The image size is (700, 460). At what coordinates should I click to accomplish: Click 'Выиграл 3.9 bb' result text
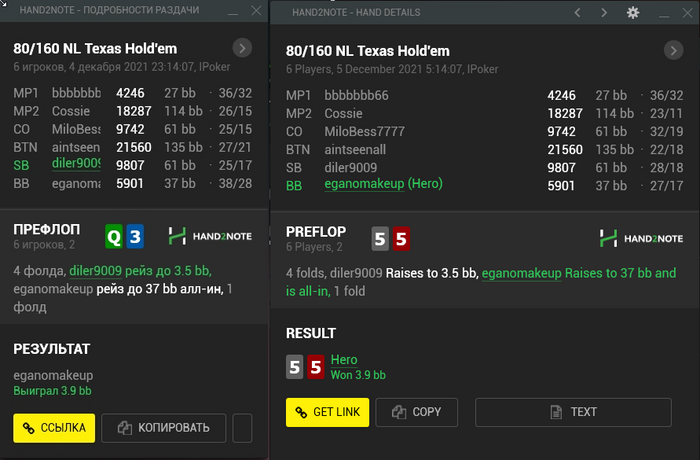[x=52, y=391]
